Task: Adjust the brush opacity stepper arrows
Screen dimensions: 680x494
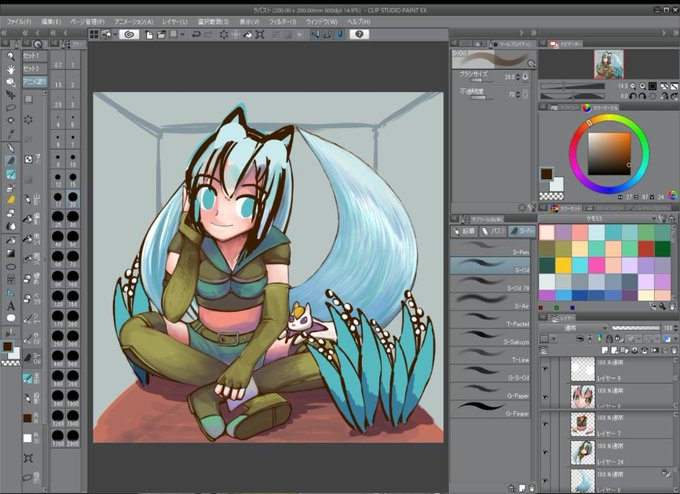Action: coord(517,94)
